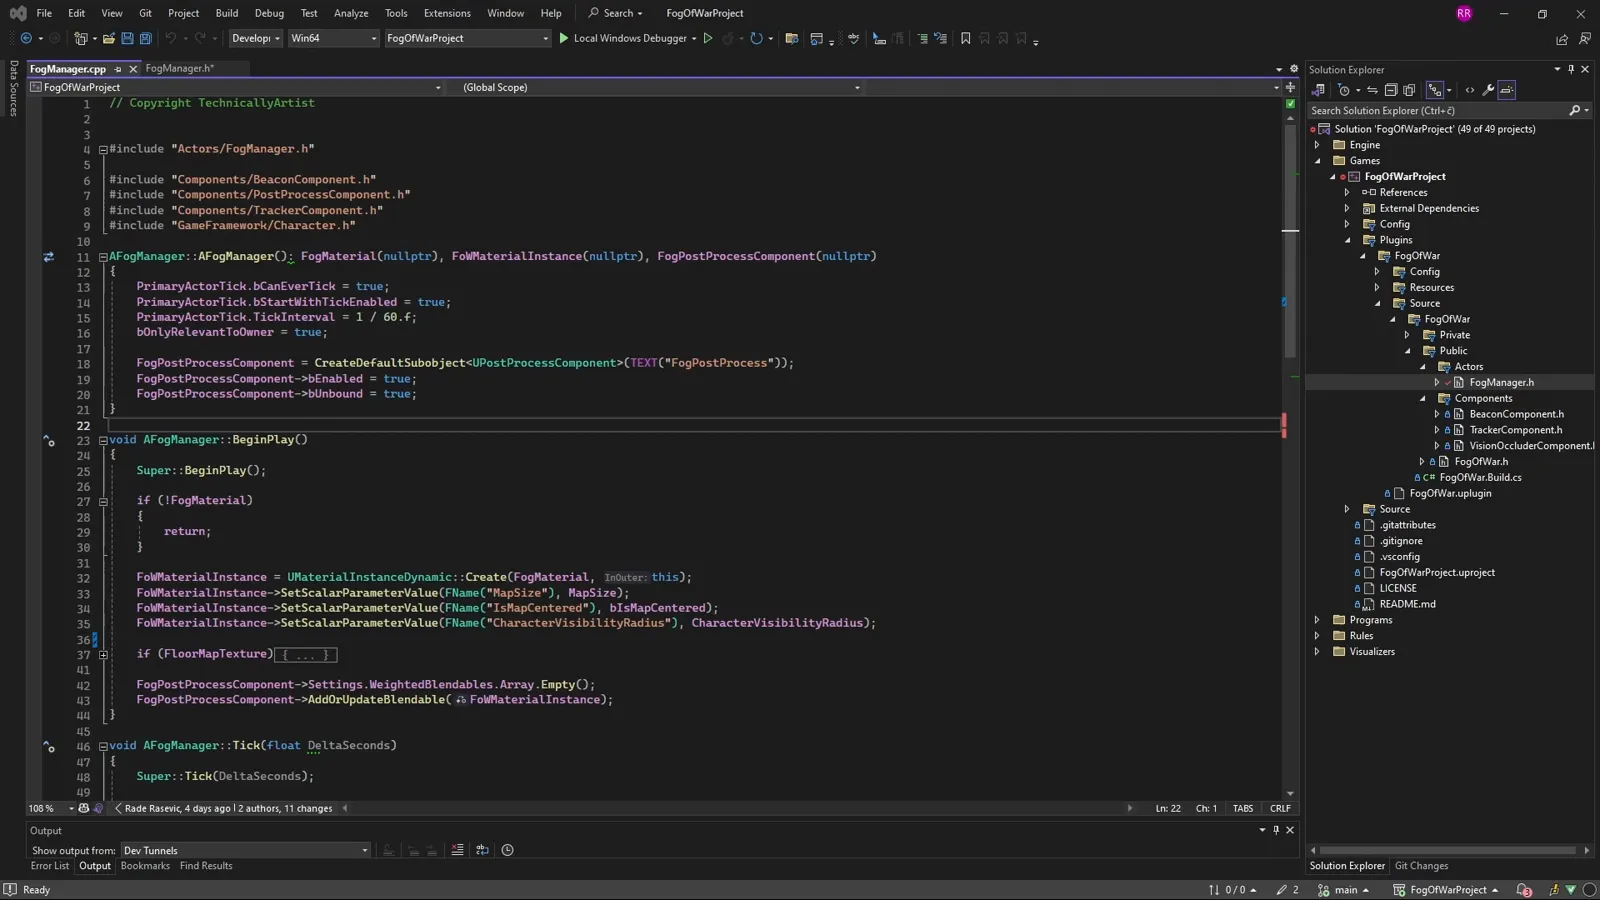Switch to the Git Changes tab

click(x=1421, y=866)
